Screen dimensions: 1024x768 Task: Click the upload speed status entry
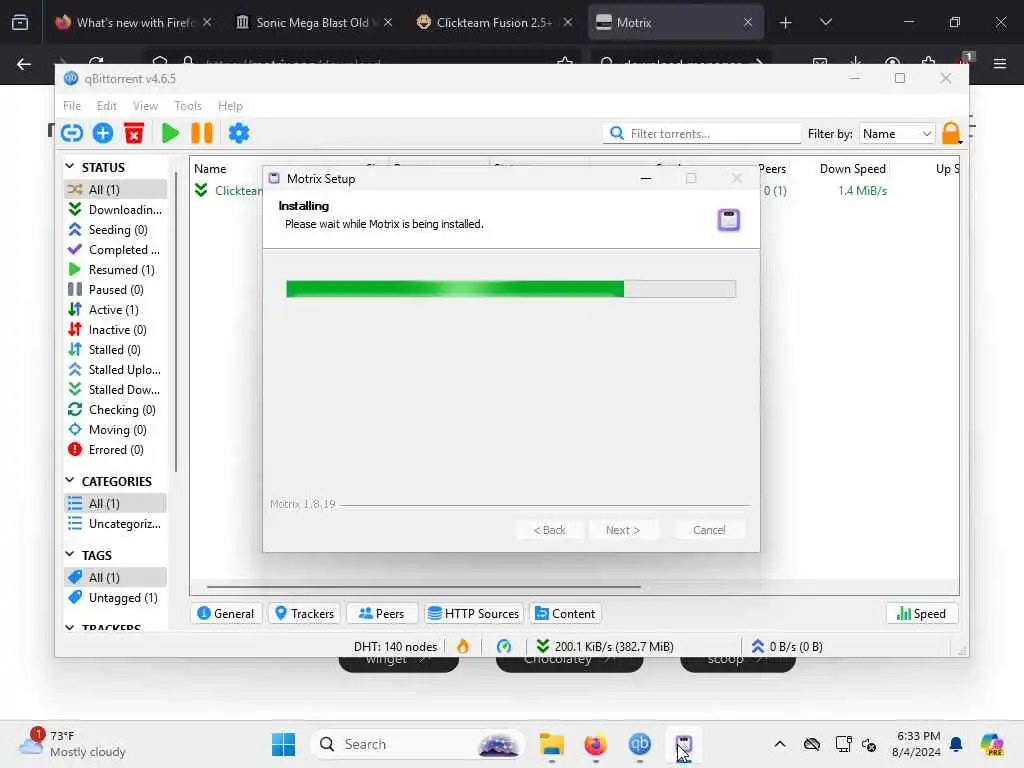coord(786,647)
